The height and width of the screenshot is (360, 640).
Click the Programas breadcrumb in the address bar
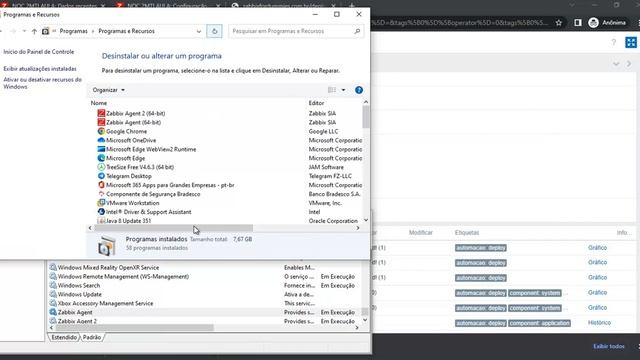point(73,31)
